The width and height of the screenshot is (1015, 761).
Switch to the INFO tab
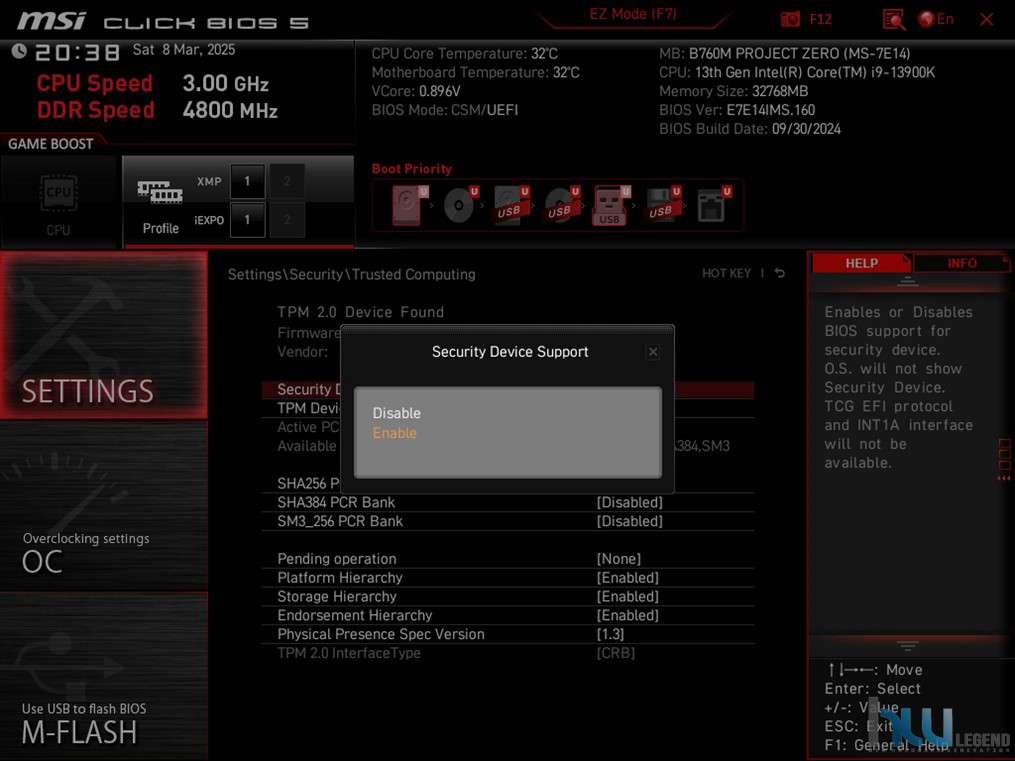tap(961, 263)
